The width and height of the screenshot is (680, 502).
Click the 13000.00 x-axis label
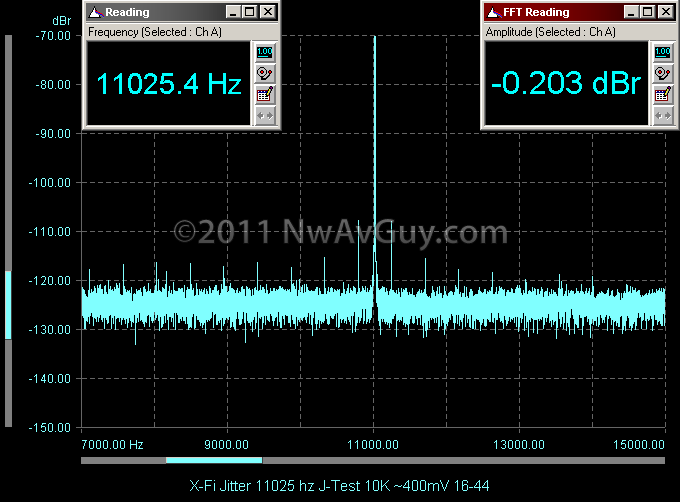tap(519, 445)
